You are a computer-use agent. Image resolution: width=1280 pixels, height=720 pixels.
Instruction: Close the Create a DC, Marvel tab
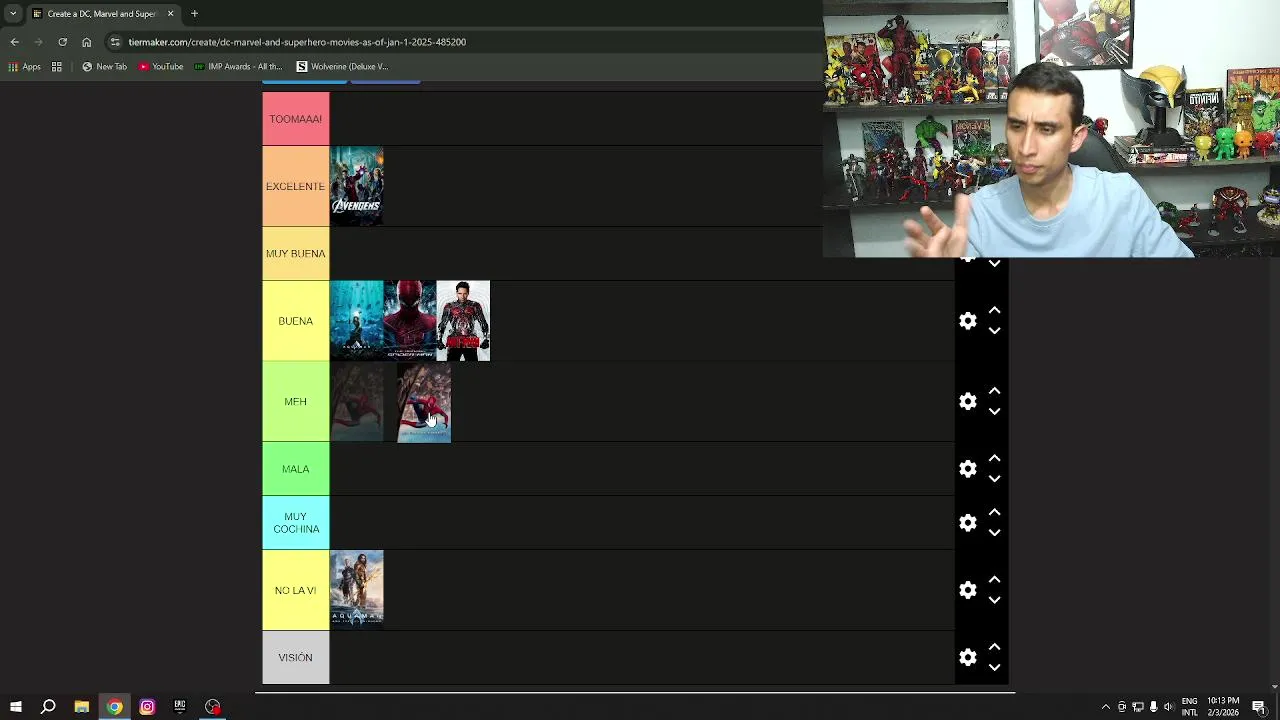tap(170, 14)
